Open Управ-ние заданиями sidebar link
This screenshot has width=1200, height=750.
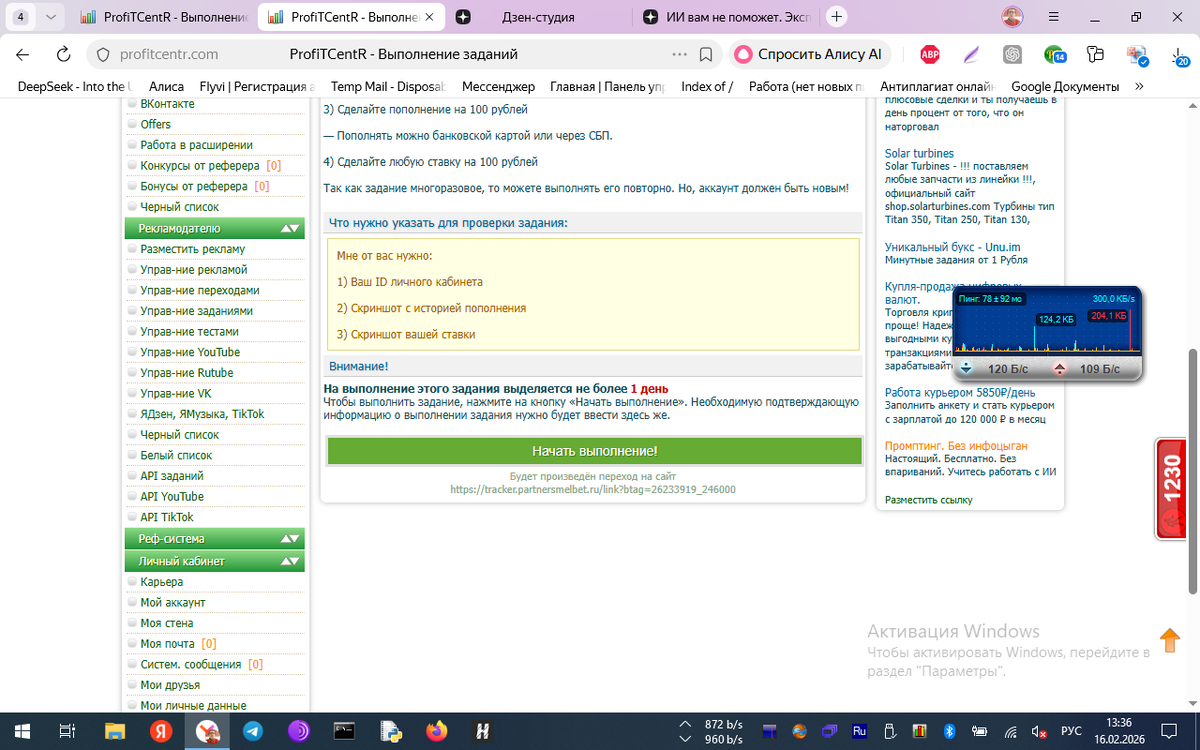point(196,311)
